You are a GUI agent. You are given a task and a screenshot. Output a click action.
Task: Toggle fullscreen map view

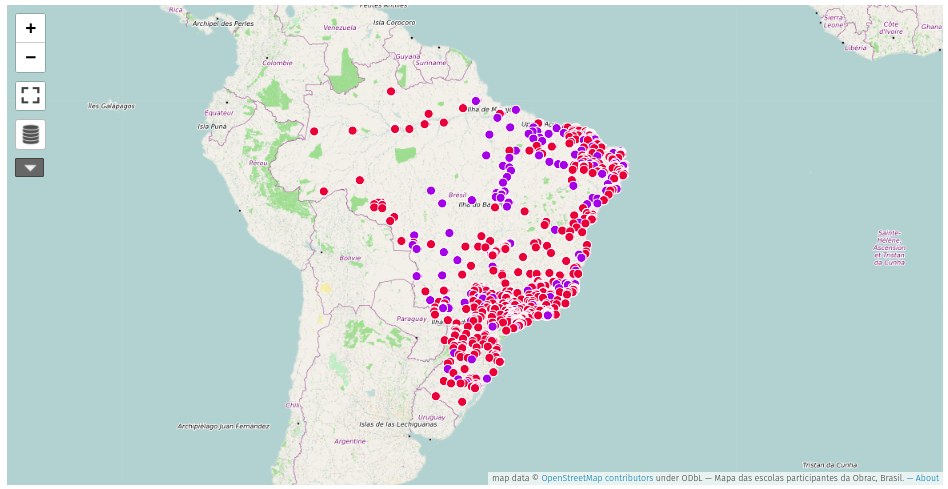coord(30,96)
